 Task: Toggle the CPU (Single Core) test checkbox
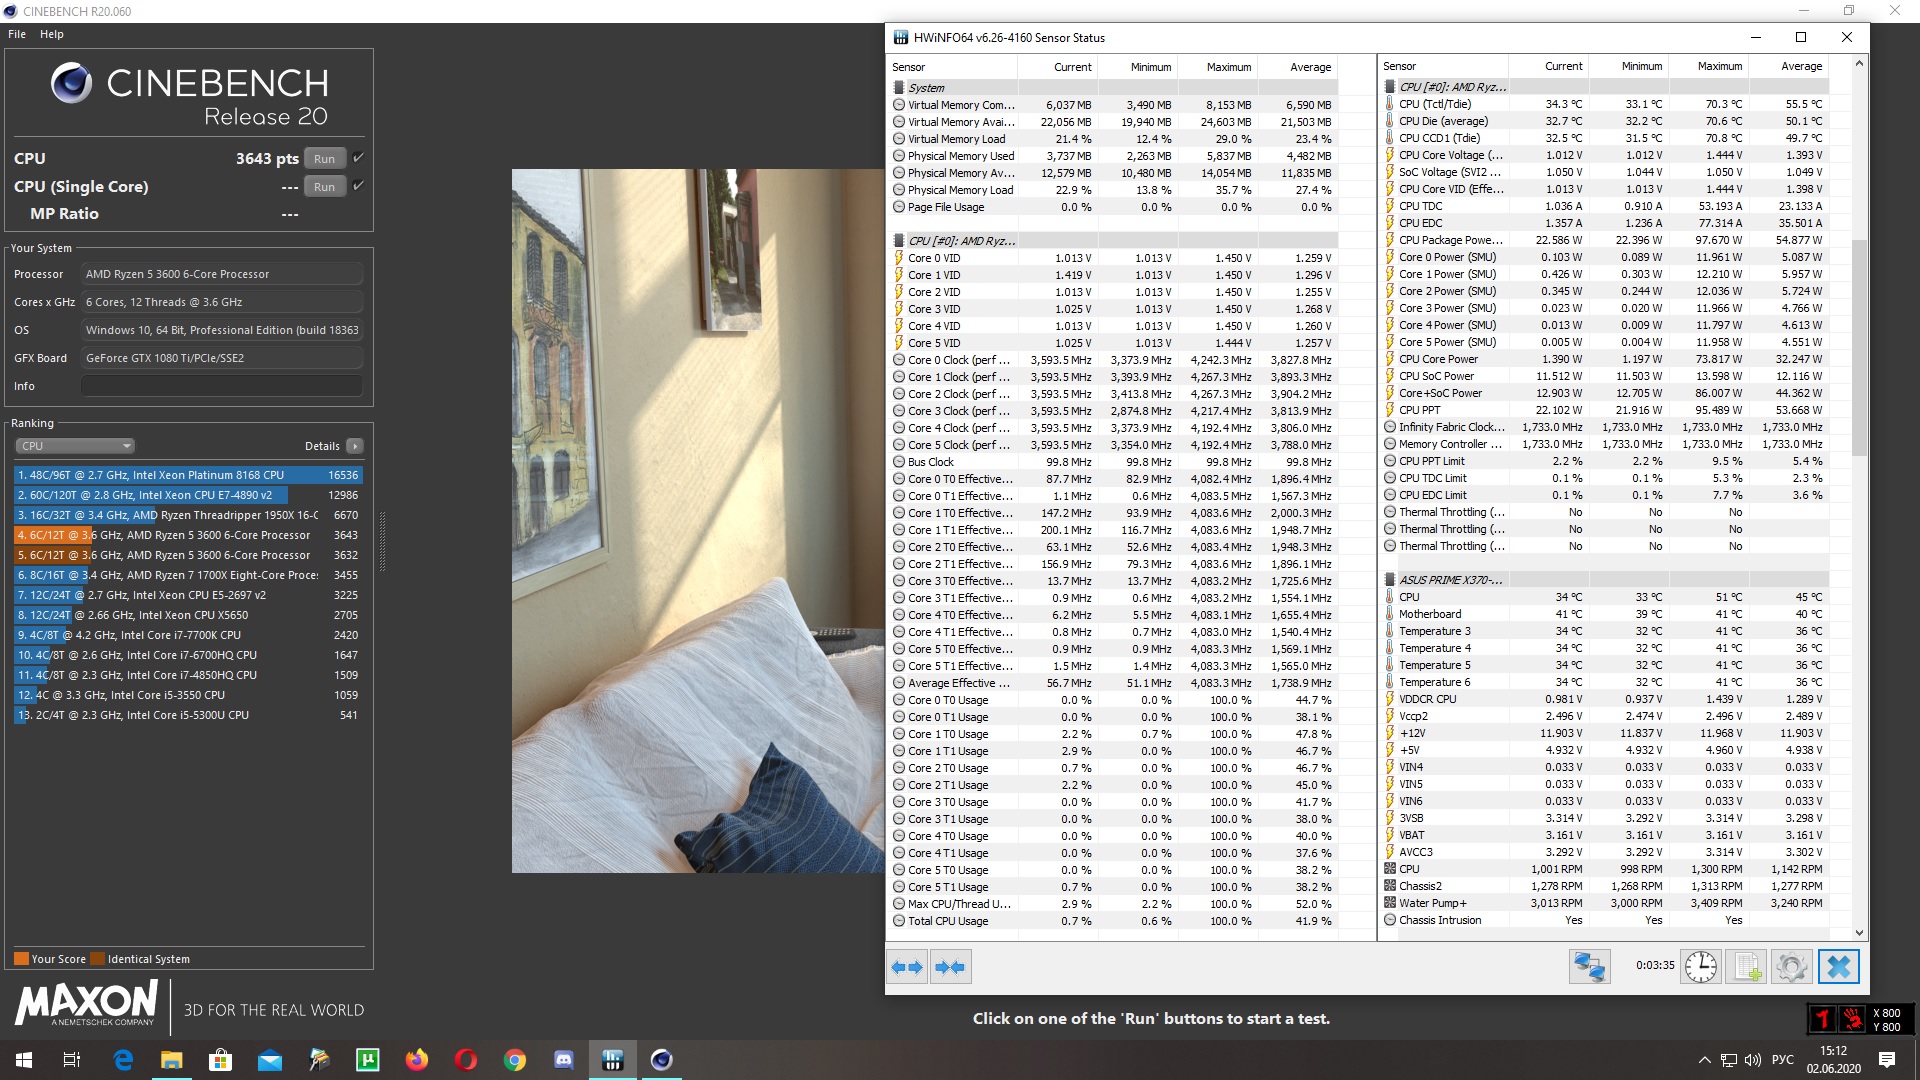pos(358,186)
